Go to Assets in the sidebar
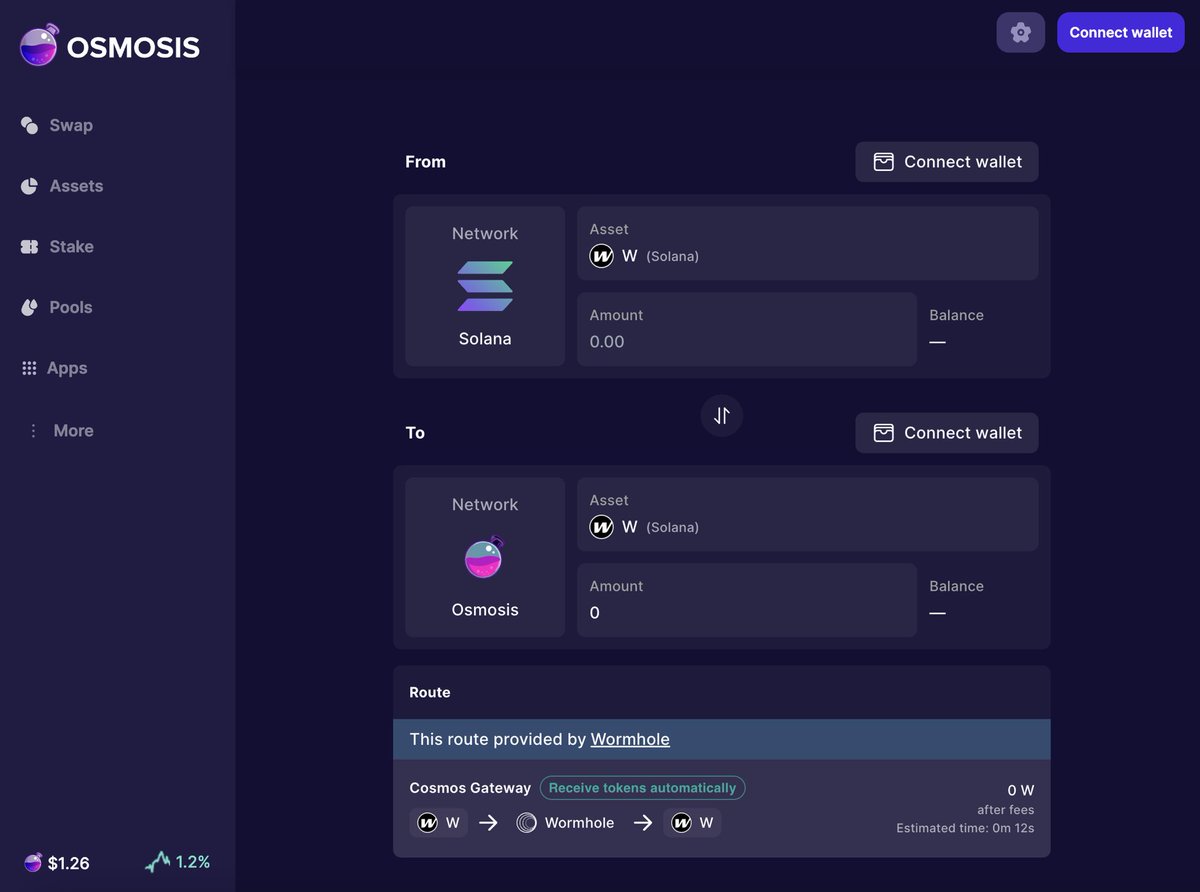The height and width of the screenshot is (892, 1200). 62,186
